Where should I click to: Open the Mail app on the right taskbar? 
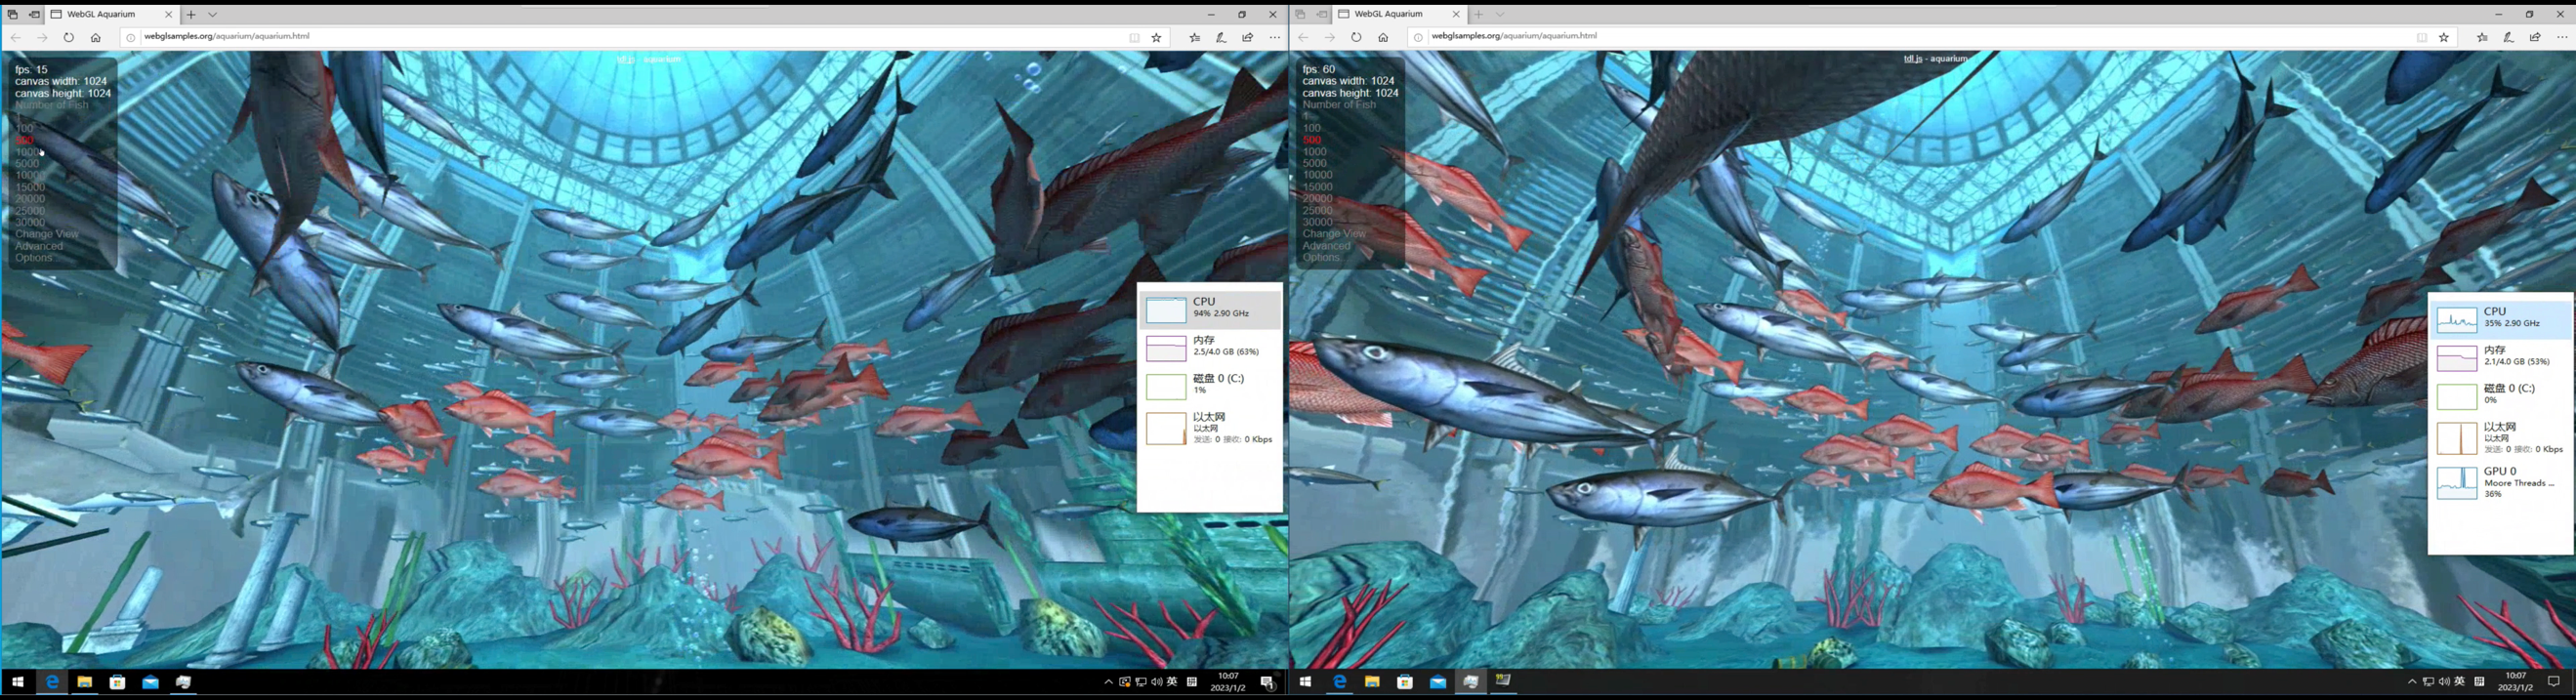(1437, 682)
